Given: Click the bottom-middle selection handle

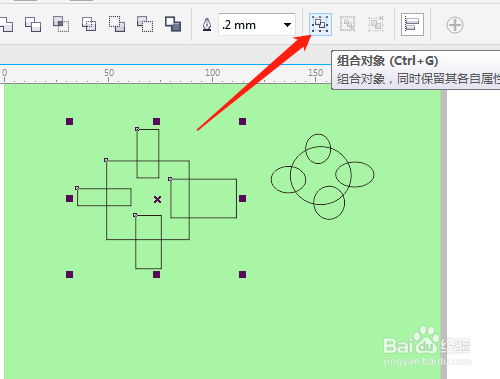Looking at the screenshot, I should [156, 274].
